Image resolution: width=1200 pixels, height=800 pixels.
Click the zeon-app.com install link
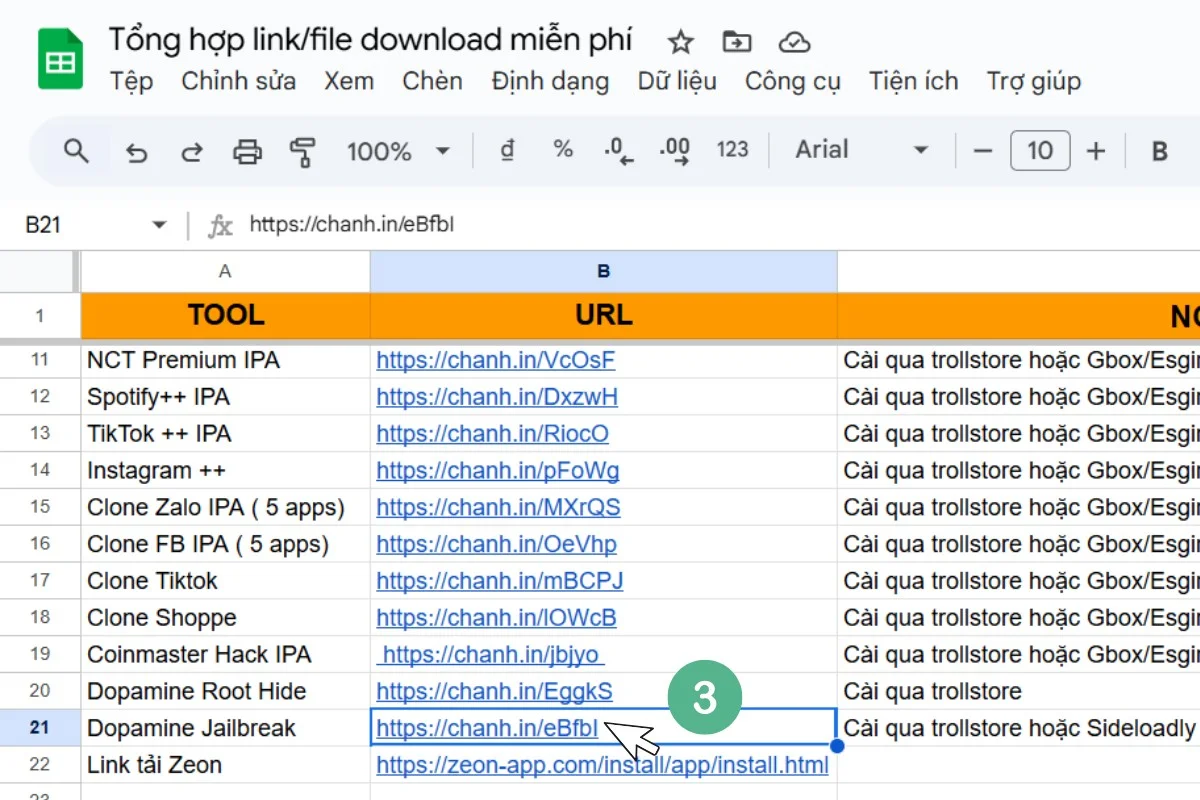tap(602, 766)
